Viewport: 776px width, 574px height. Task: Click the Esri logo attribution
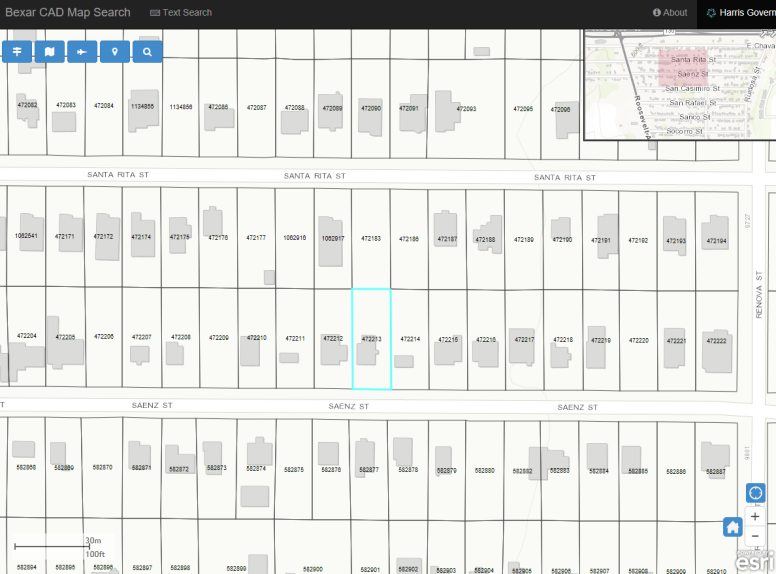[754, 562]
